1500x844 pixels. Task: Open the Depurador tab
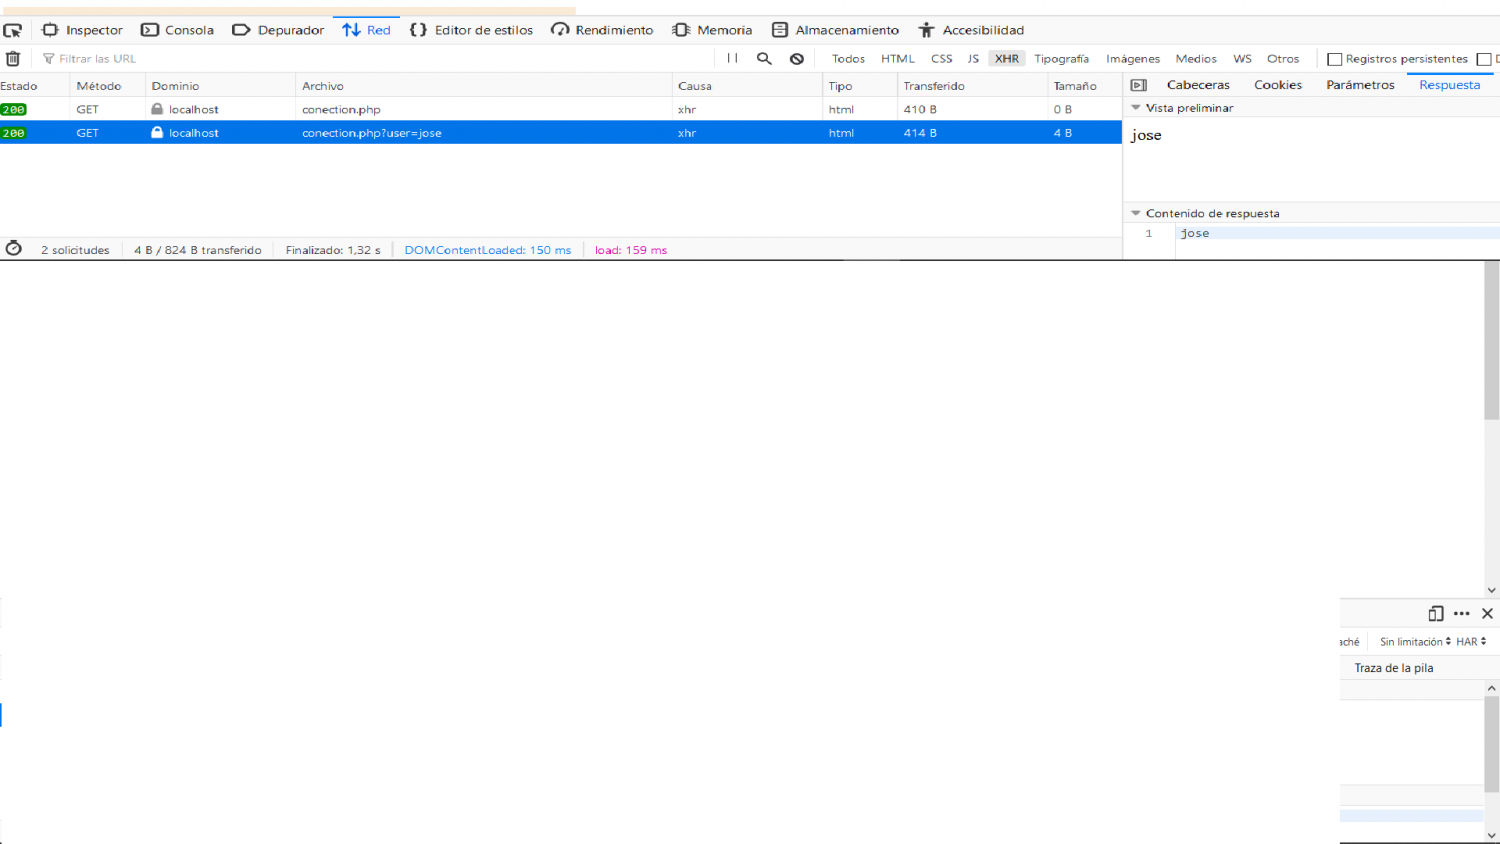(278, 30)
